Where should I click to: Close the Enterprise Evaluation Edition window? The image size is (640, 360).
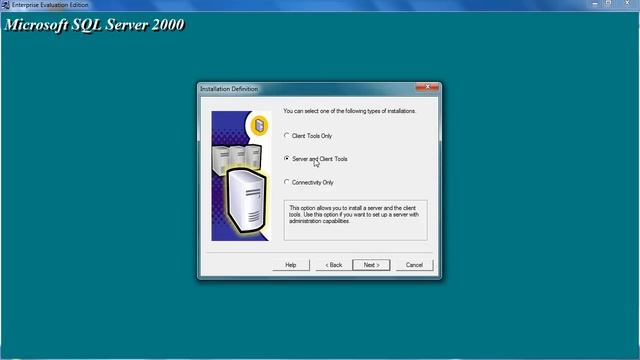point(627,4)
